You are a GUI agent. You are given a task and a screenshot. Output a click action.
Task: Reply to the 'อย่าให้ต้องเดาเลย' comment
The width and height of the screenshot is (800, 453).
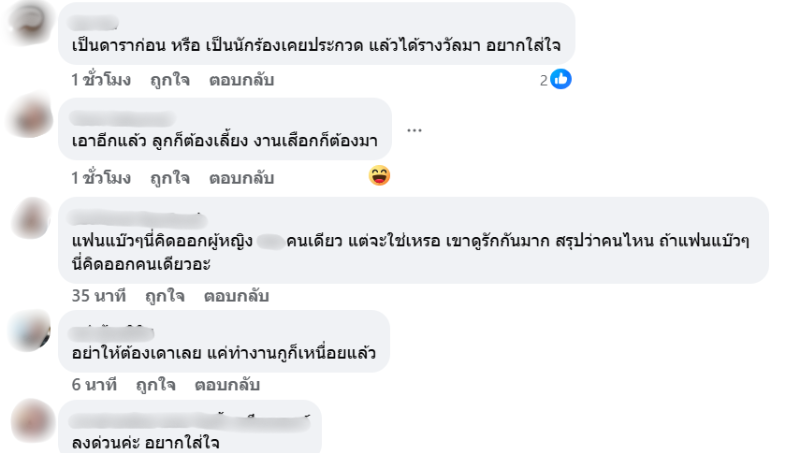click(227, 385)
